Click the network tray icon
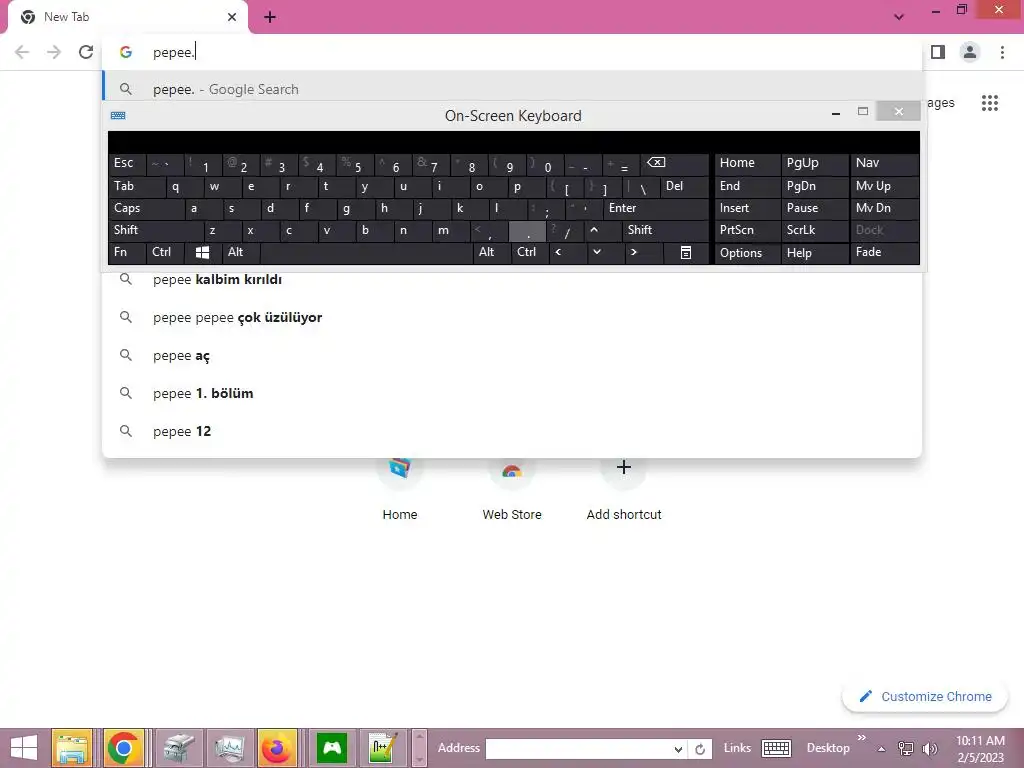 [x=905, y=749]
